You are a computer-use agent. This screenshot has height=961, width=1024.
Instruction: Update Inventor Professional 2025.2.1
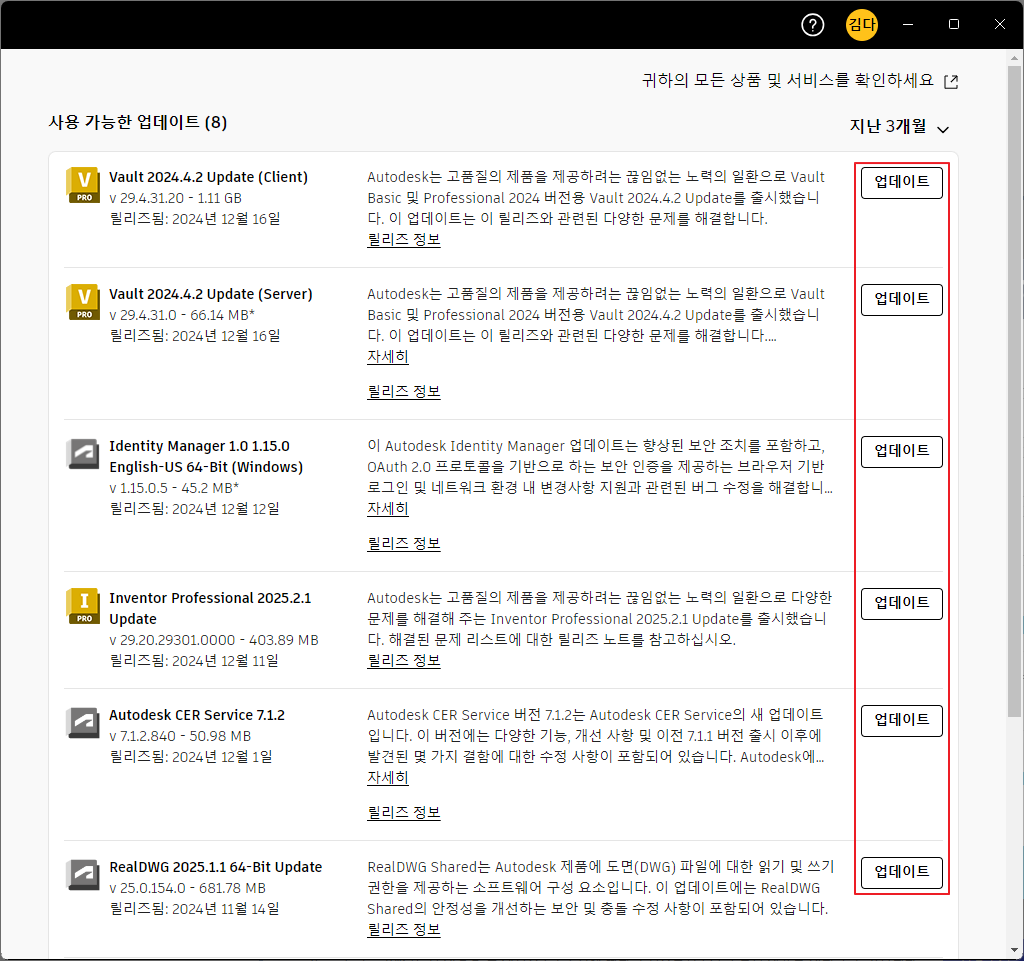click(x=901, y=604)
